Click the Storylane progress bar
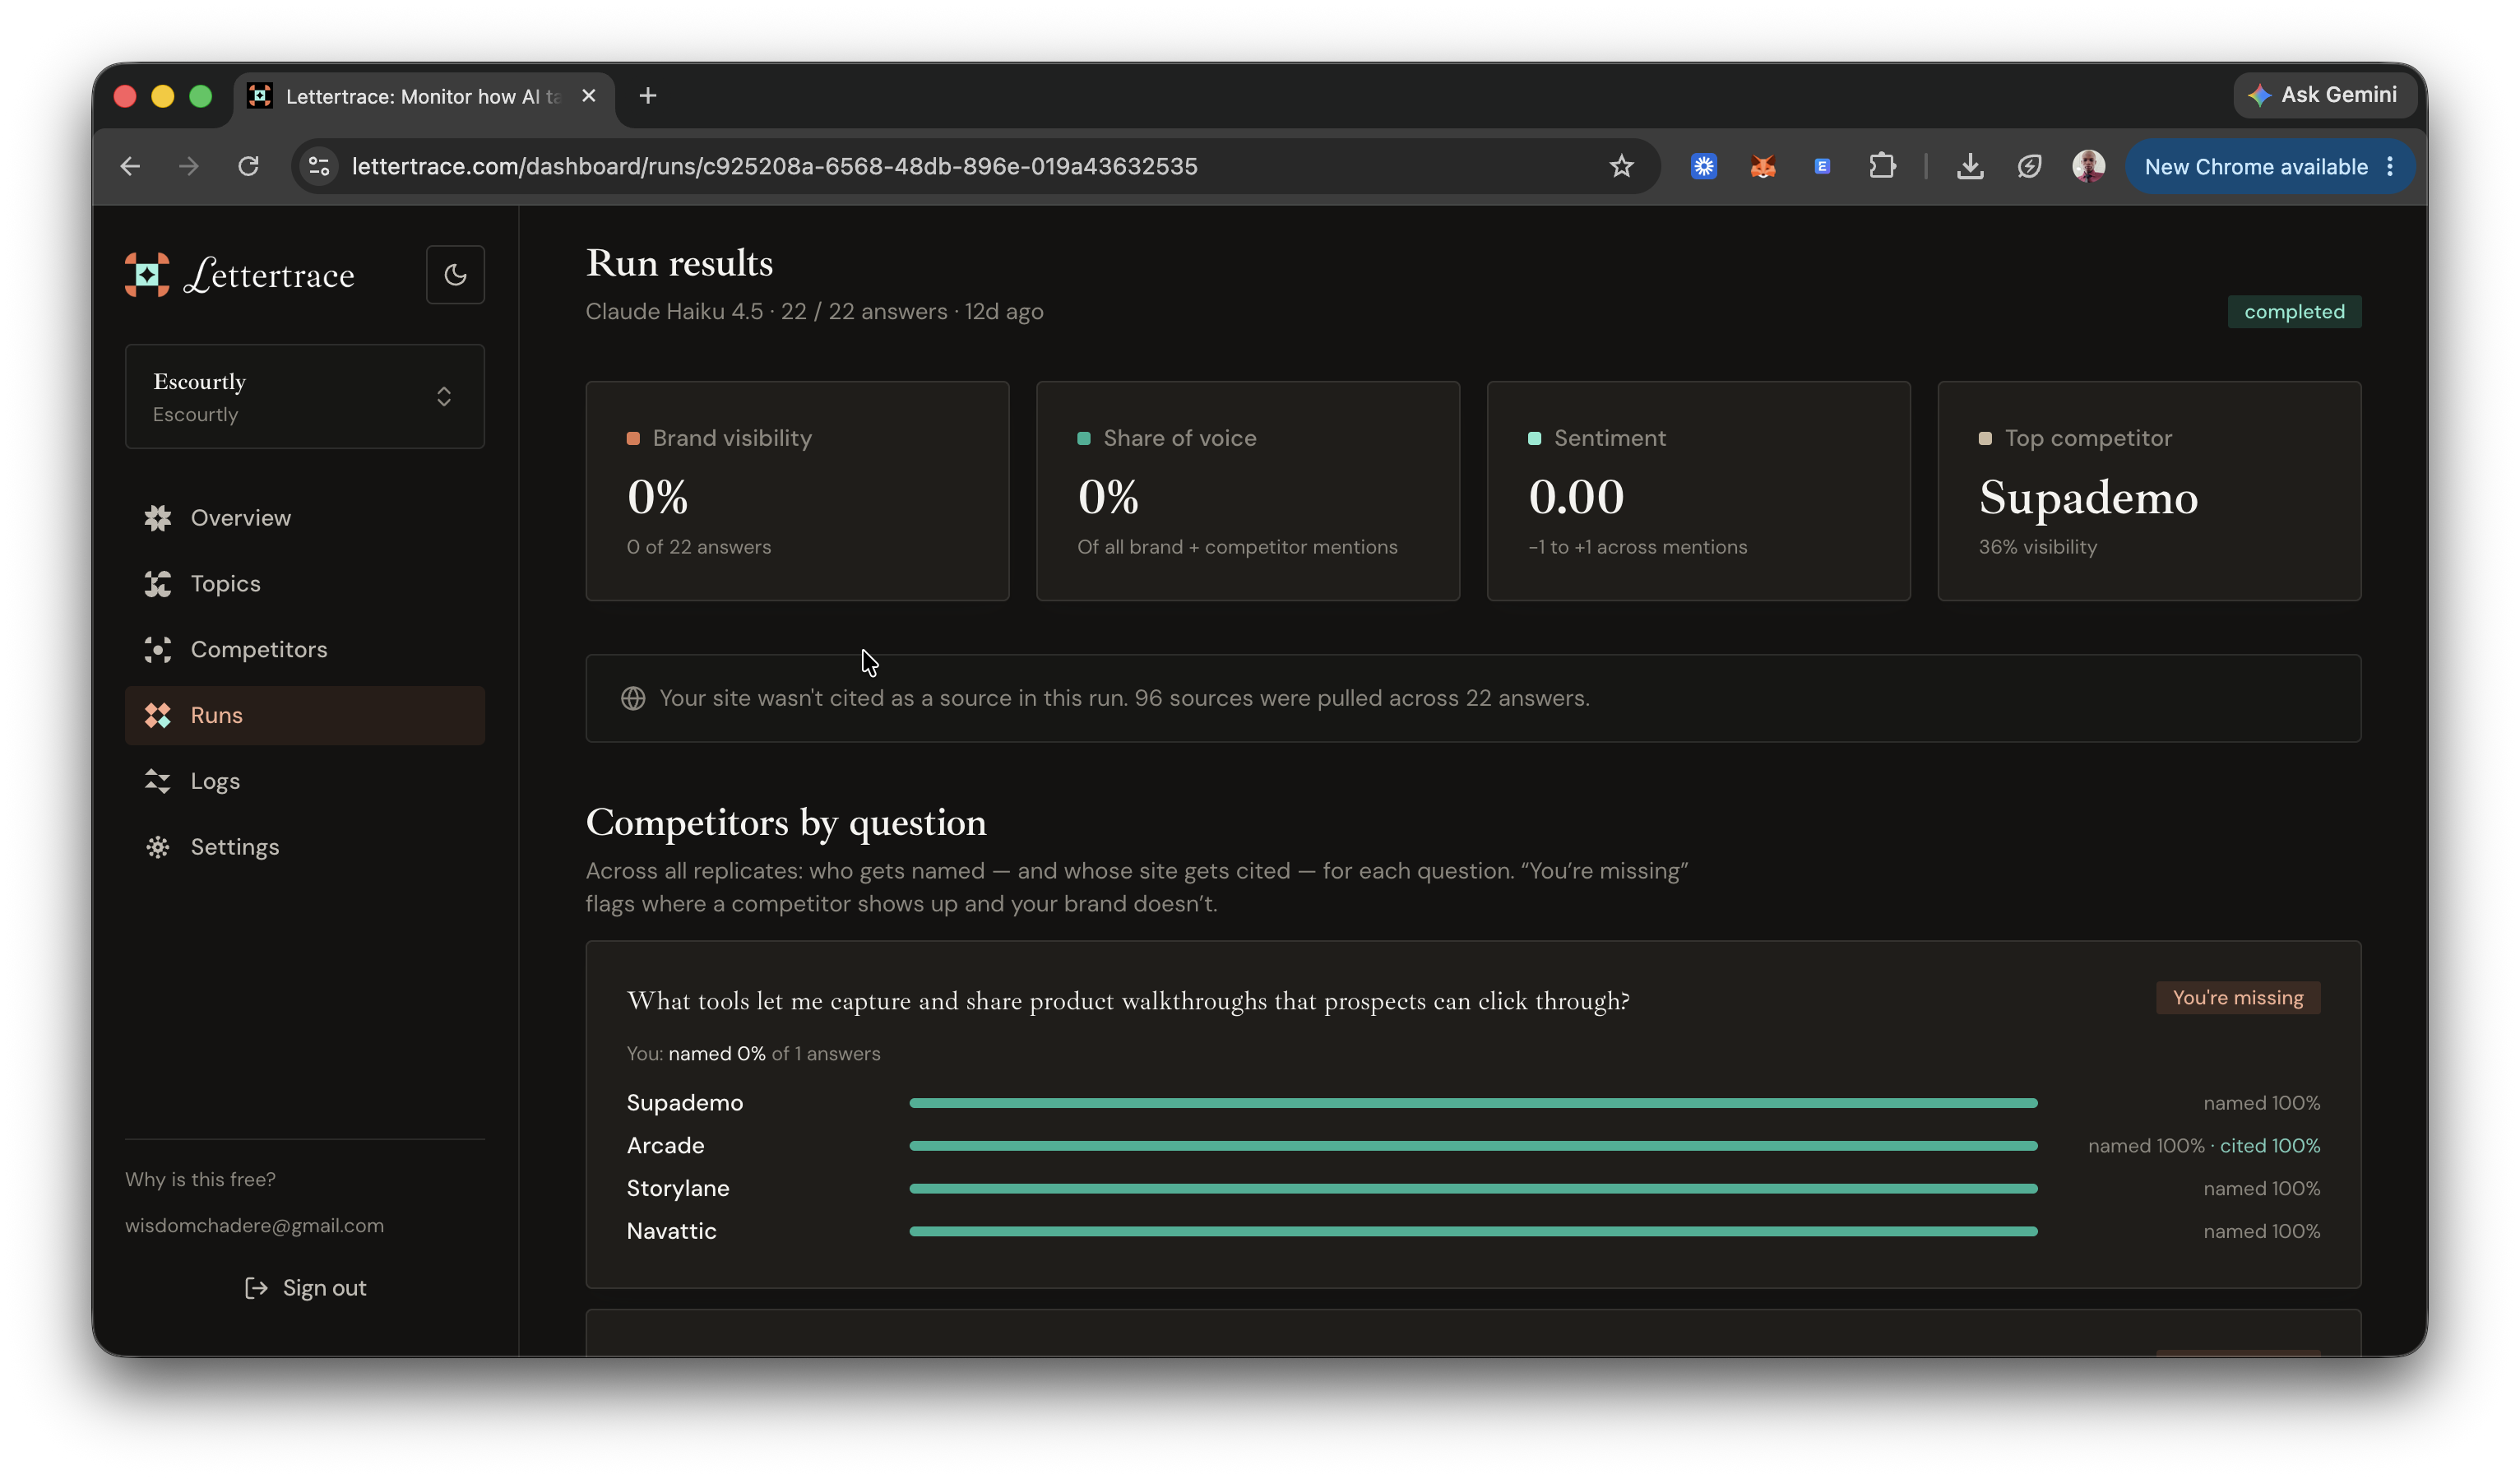The height and width of the screenshot is (1479, 2520). [1473, 1189]
